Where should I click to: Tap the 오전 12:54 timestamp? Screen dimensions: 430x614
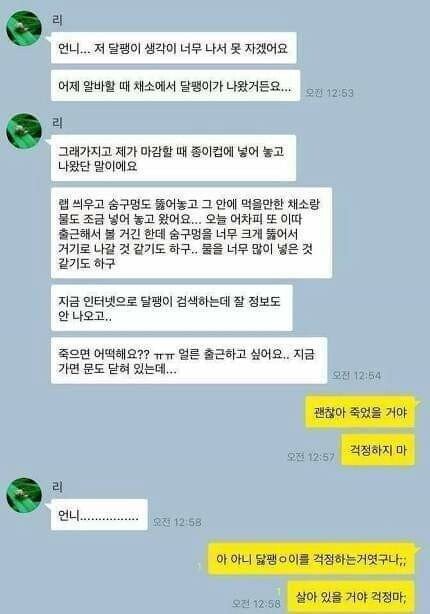click(356, 376)
